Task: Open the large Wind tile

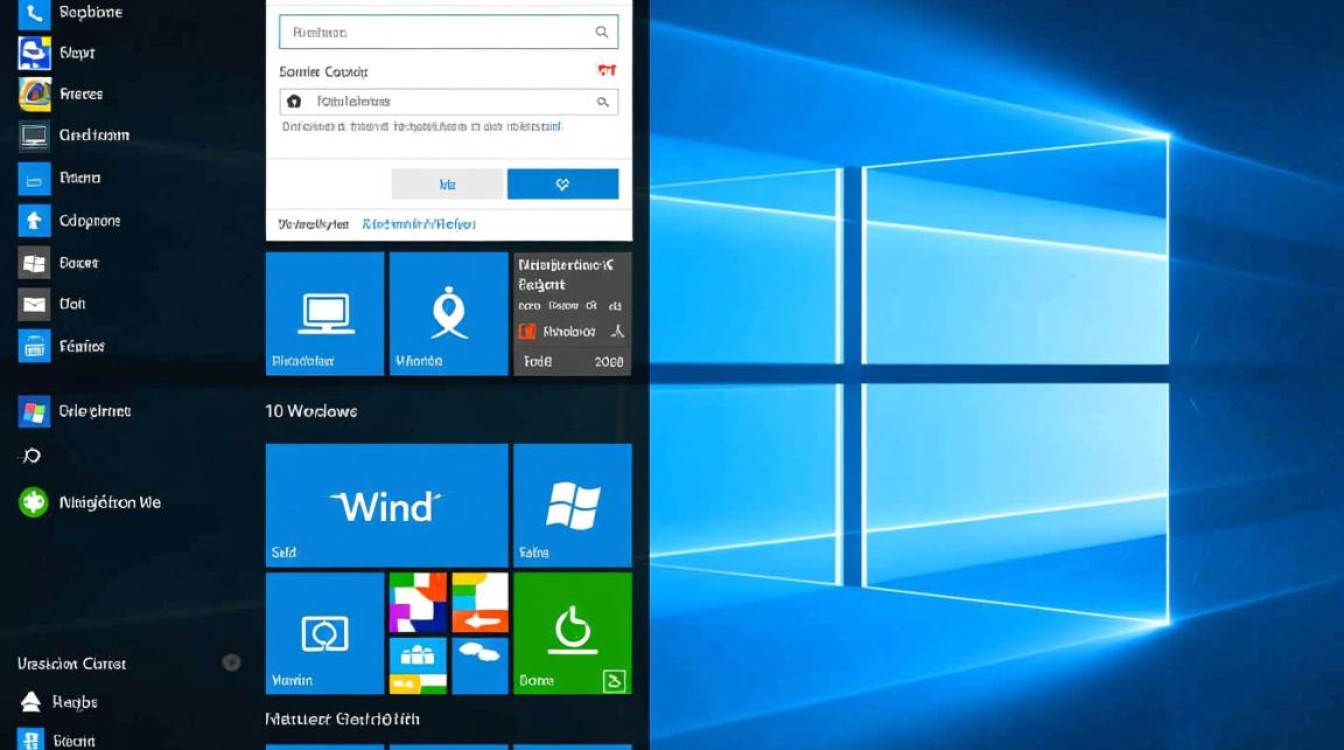Action: 386,505
